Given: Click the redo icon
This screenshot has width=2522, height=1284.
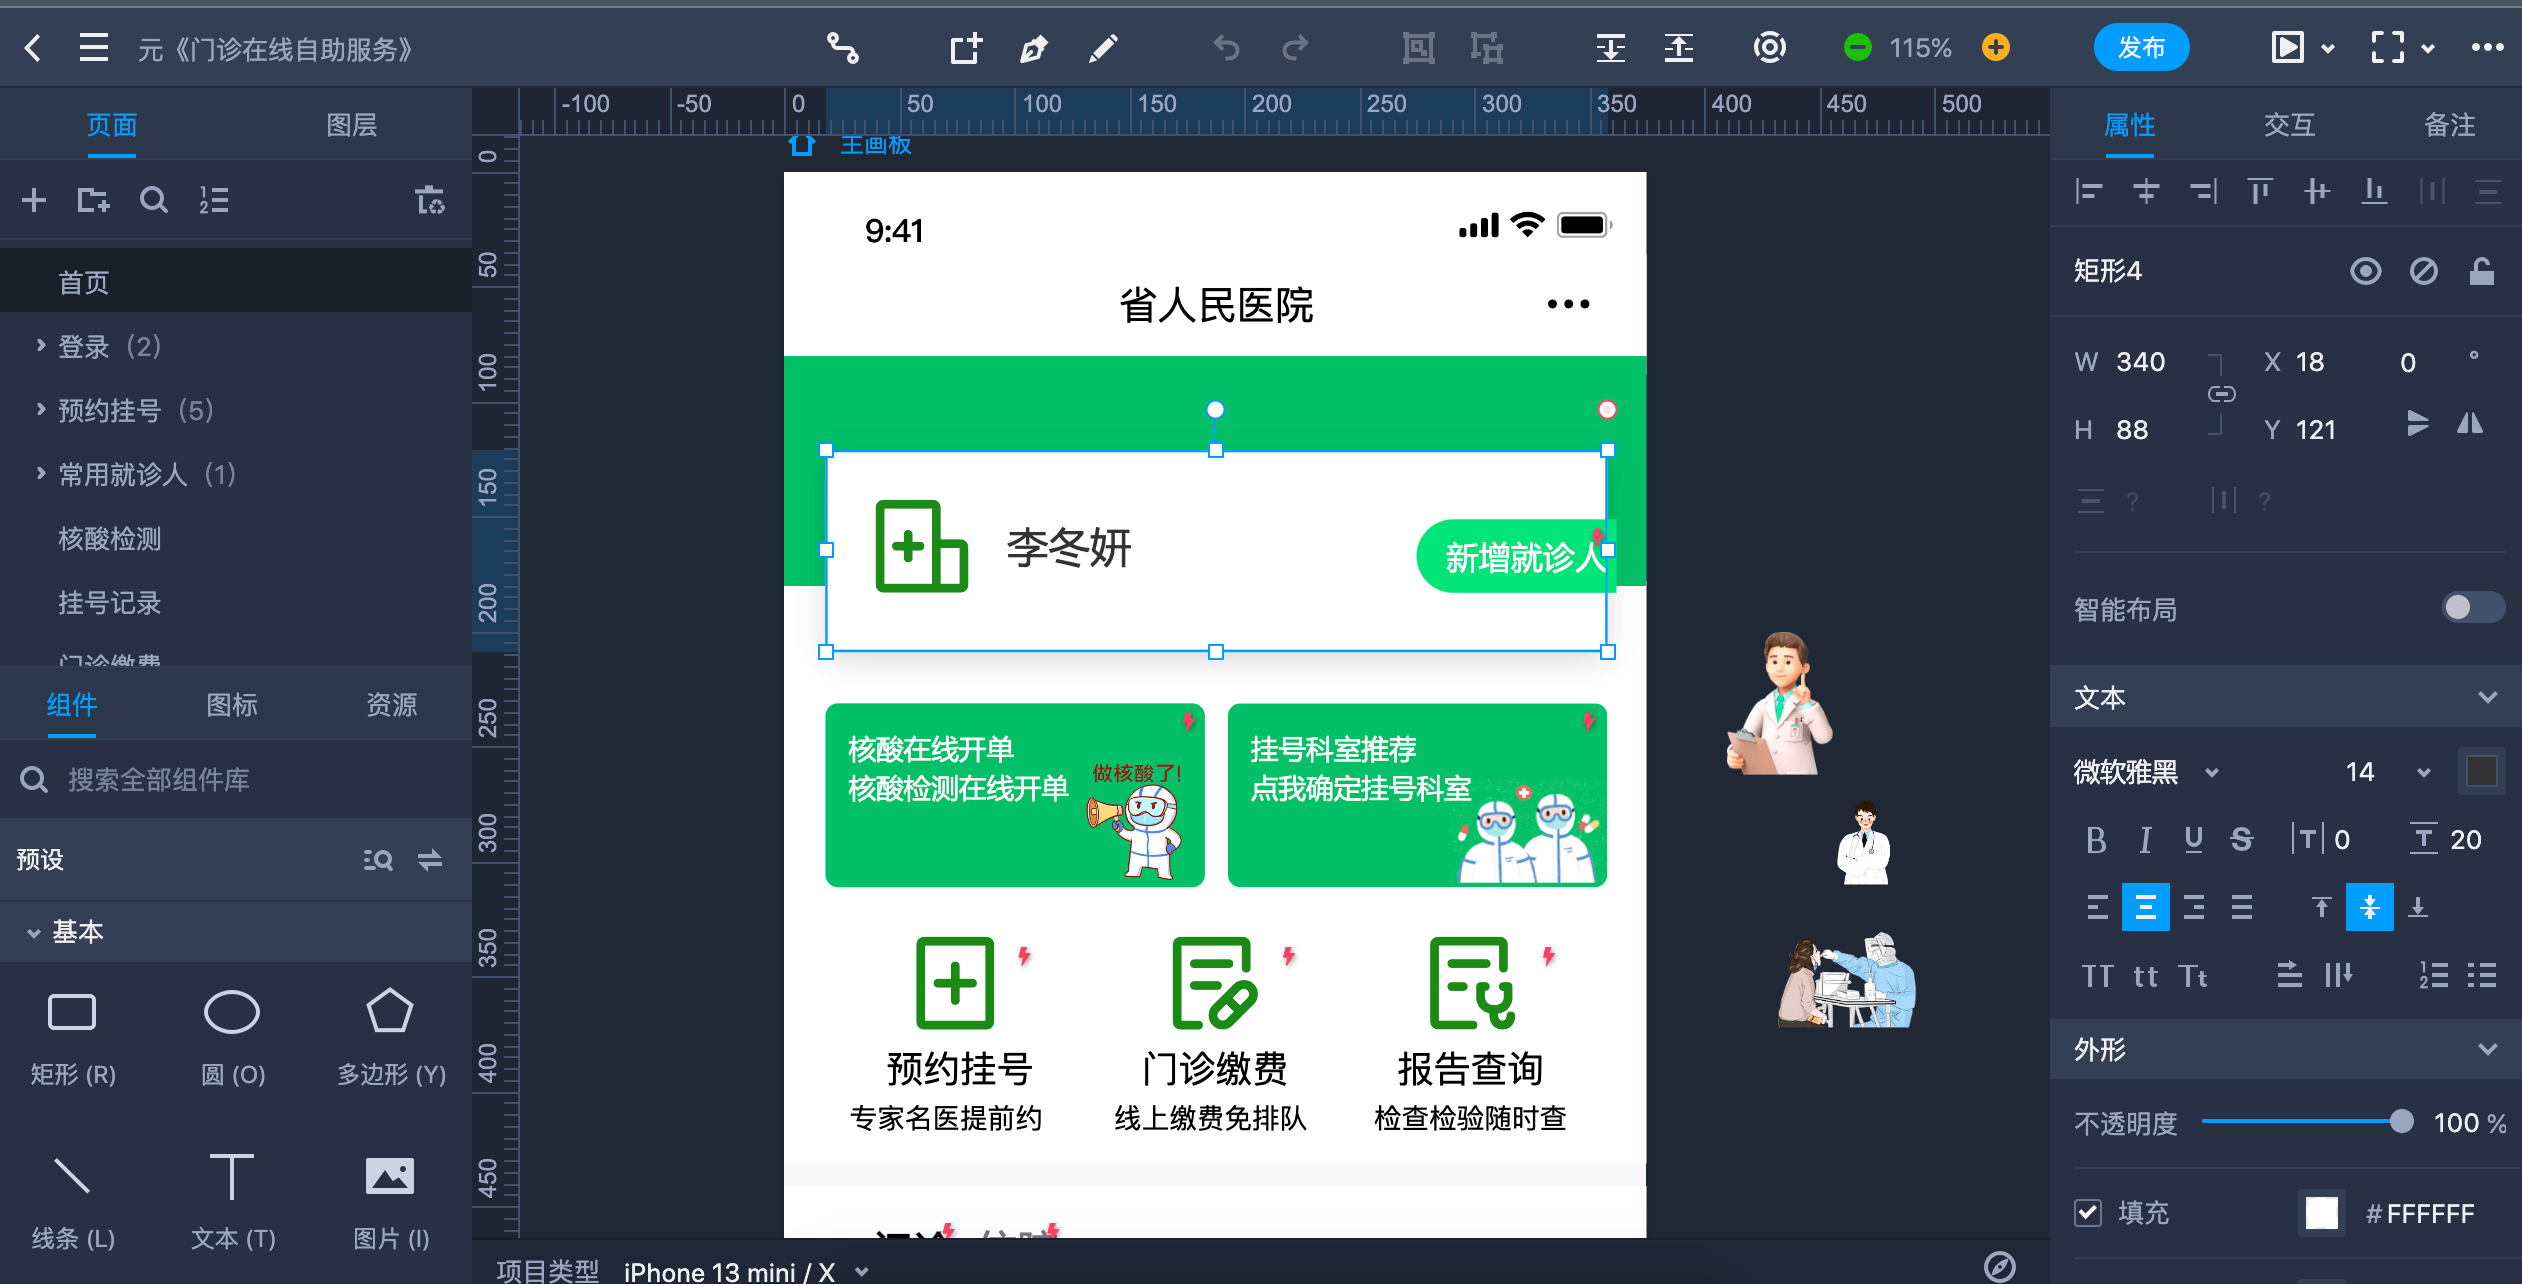Looking at the screenshot, I should pyautogui.click(x=1295, y=48).
